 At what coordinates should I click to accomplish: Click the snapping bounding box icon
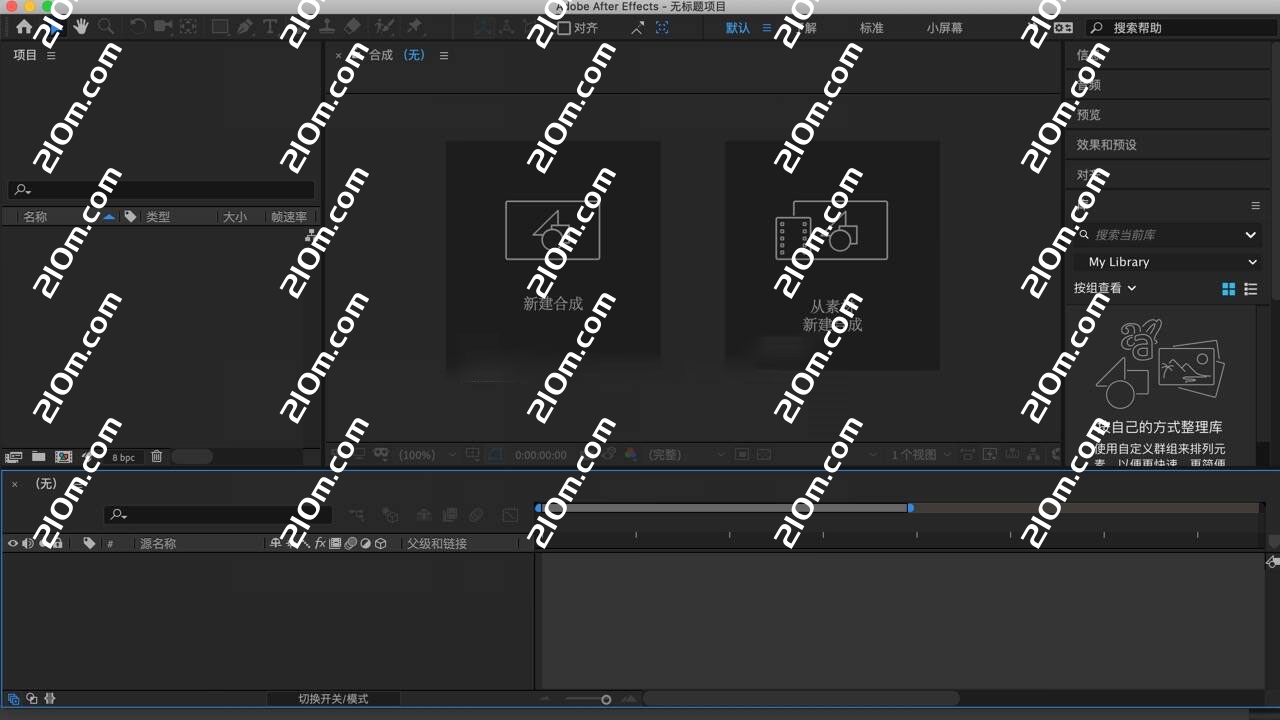662,28
